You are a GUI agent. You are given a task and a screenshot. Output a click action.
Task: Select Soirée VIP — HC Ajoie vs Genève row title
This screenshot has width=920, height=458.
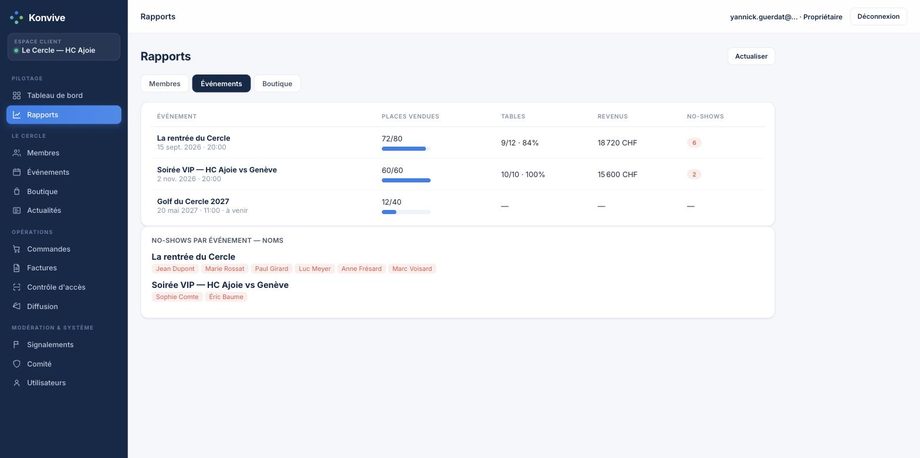point(217,170)
